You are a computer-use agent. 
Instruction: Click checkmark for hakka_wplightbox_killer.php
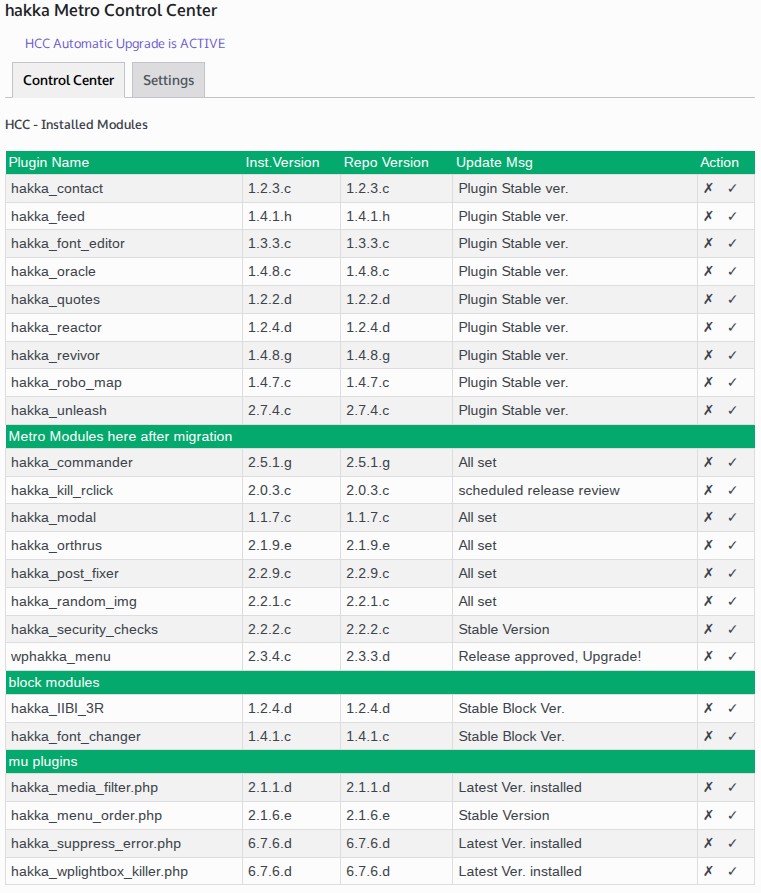click(732, 871)
